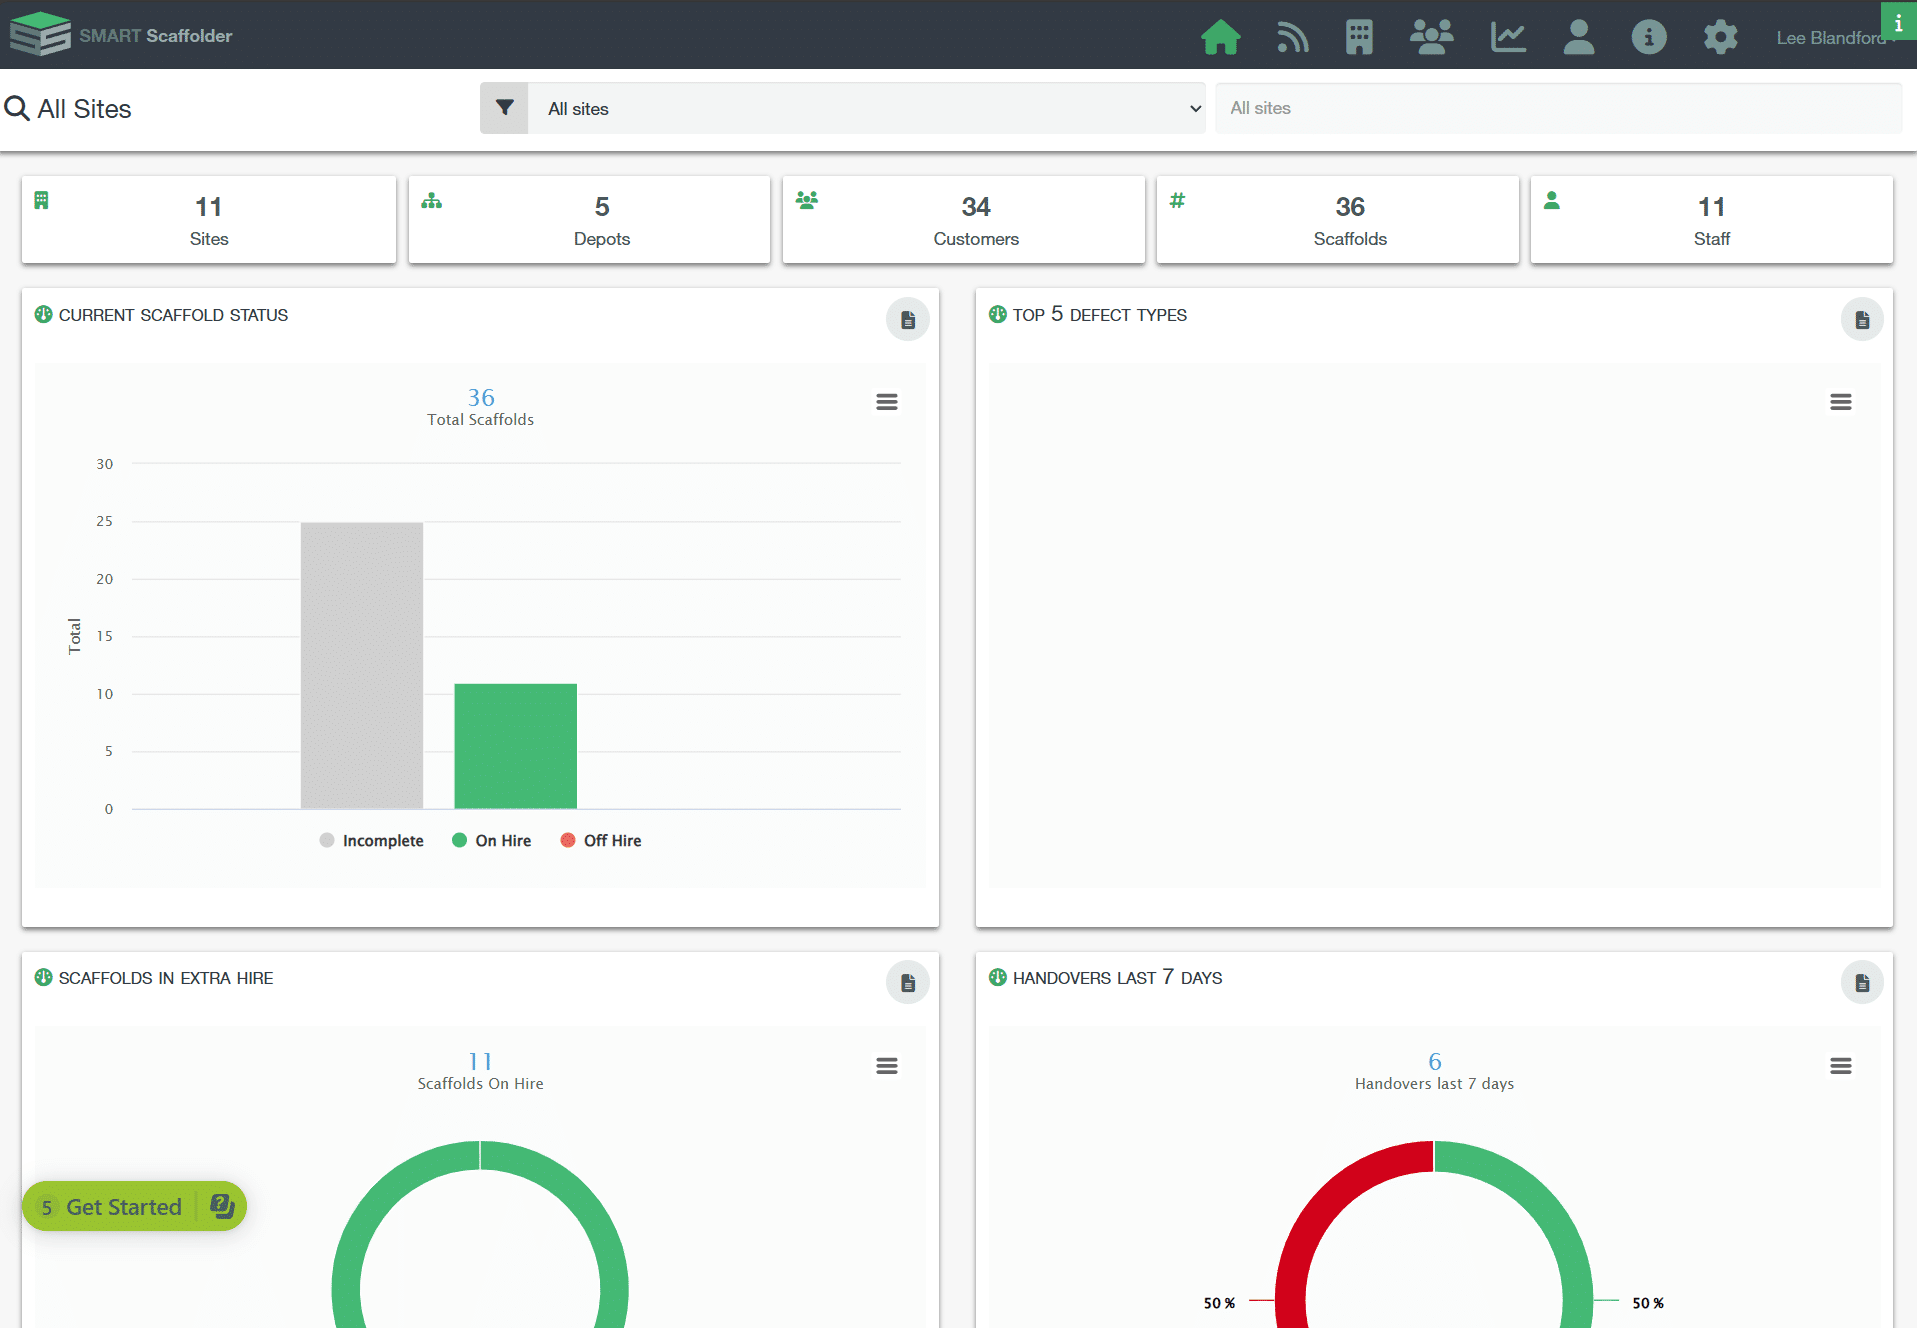
Task: Click the All sites search field
Action: [x=1558, y=108]
